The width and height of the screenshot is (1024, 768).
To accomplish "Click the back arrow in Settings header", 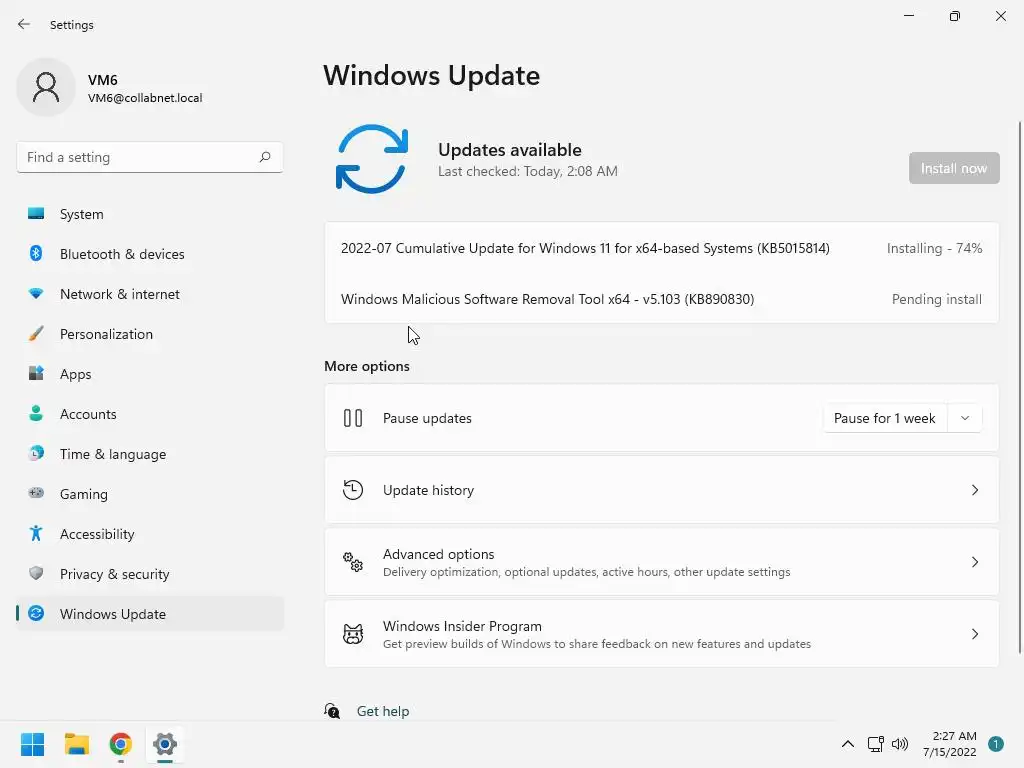I will pyautogui.click(x=24, y=24).
